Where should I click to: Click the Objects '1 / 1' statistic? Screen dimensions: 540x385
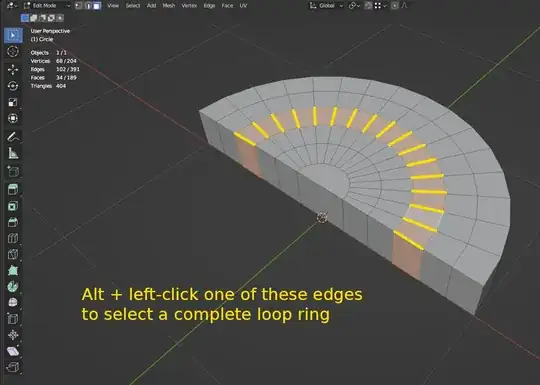(61, 53)
